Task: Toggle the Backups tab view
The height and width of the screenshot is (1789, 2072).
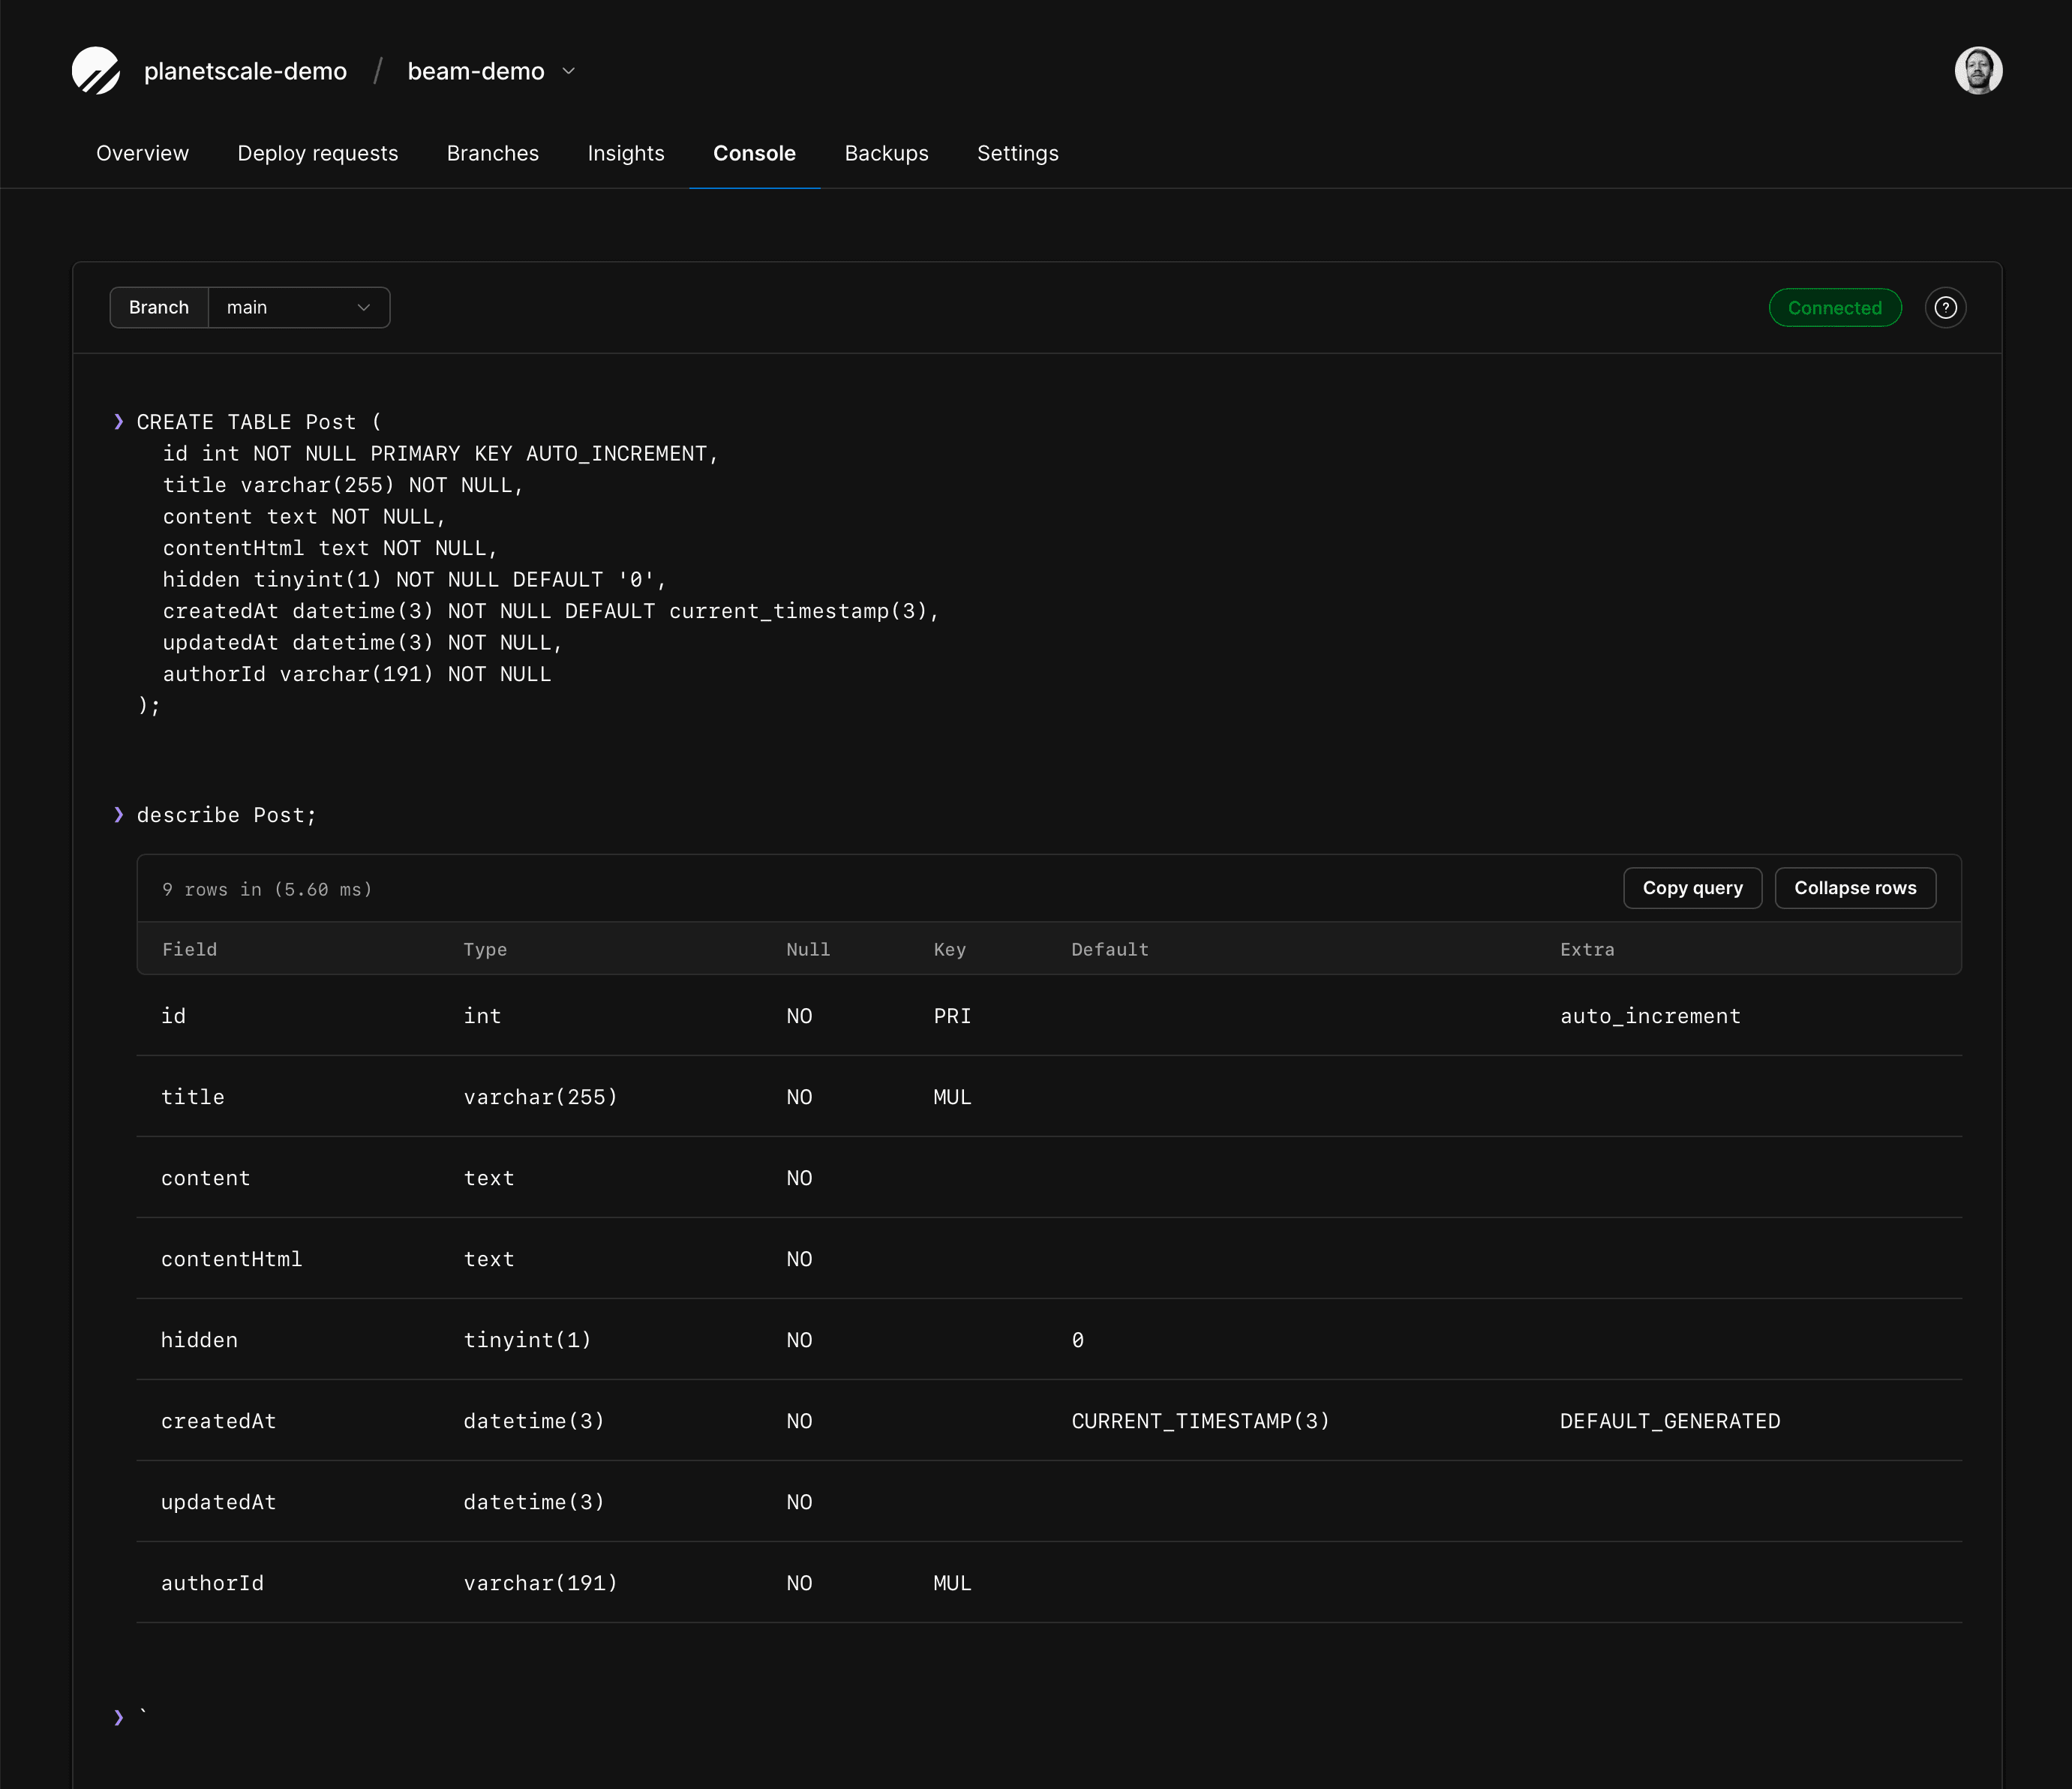Action: point(886,153)
